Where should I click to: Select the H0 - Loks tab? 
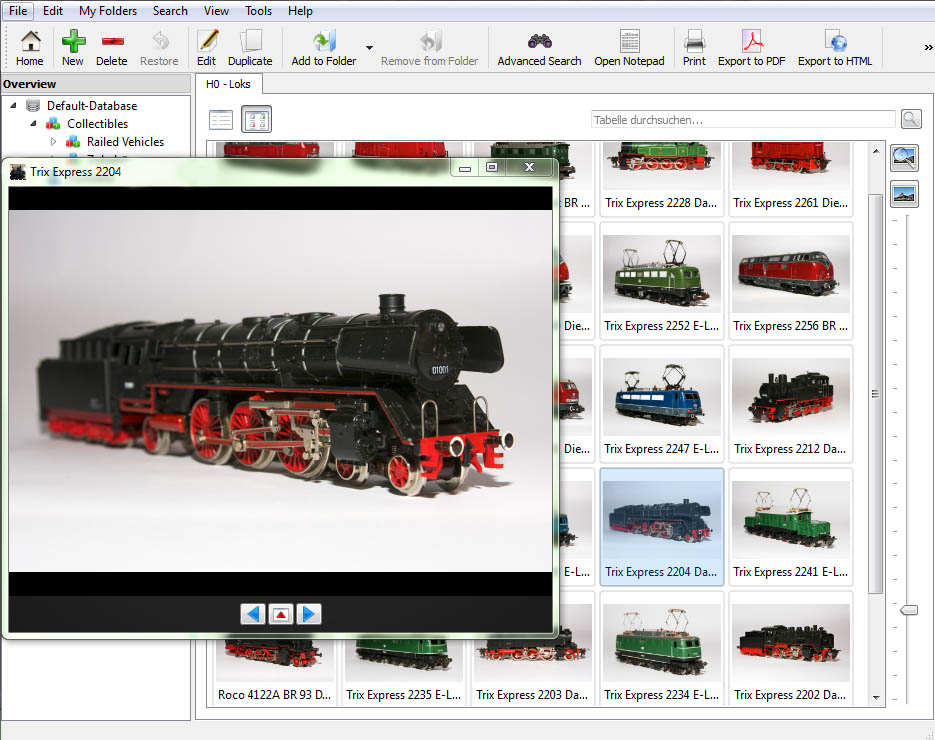228,84
